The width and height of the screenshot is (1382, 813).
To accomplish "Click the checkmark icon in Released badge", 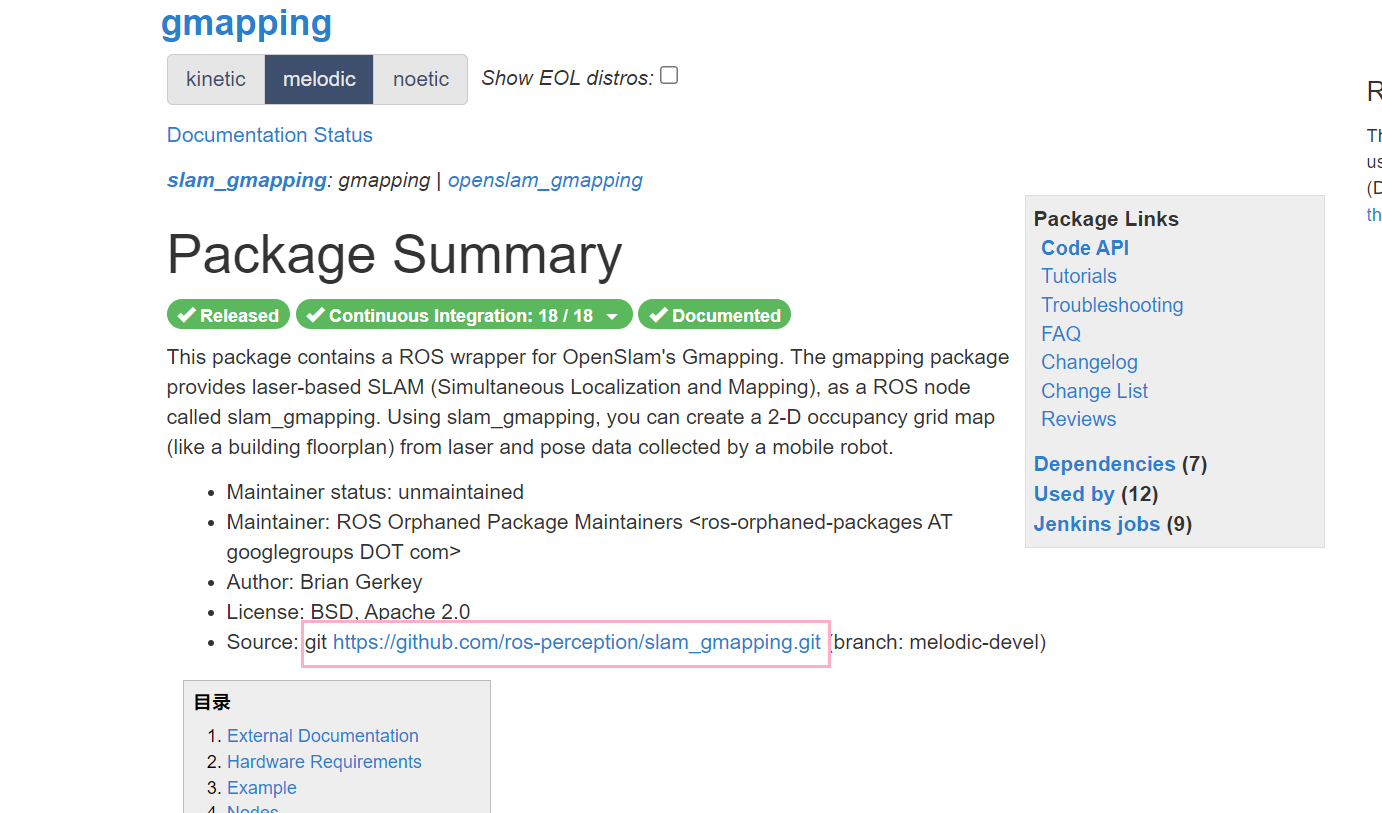I will tap(186, 315).
